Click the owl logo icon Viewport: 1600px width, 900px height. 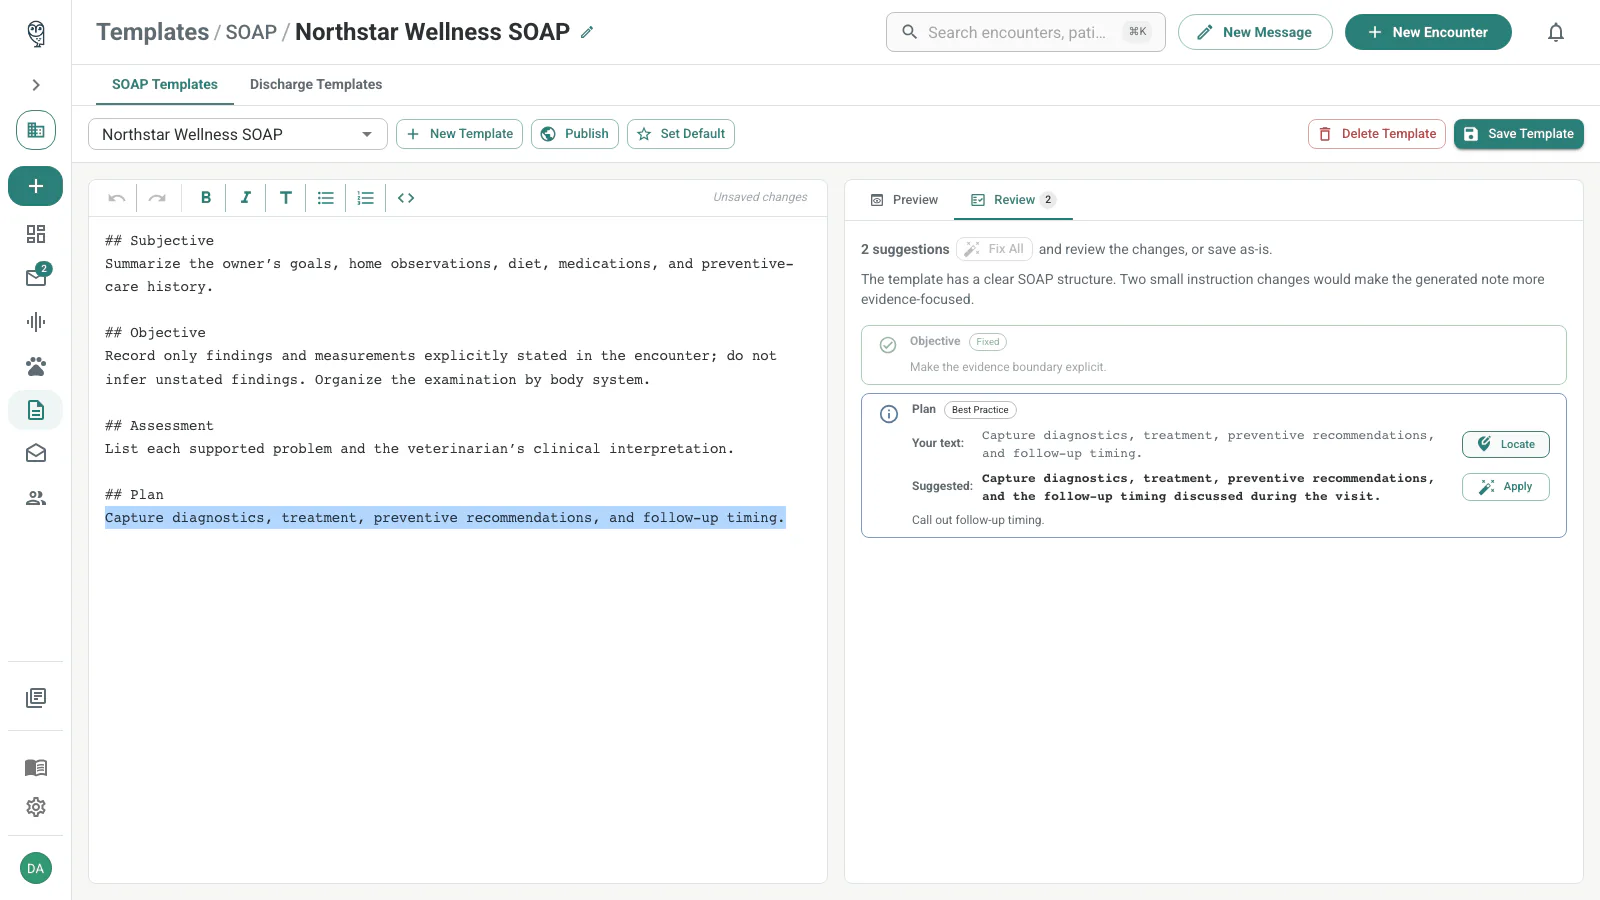click(x=36, y=33)
